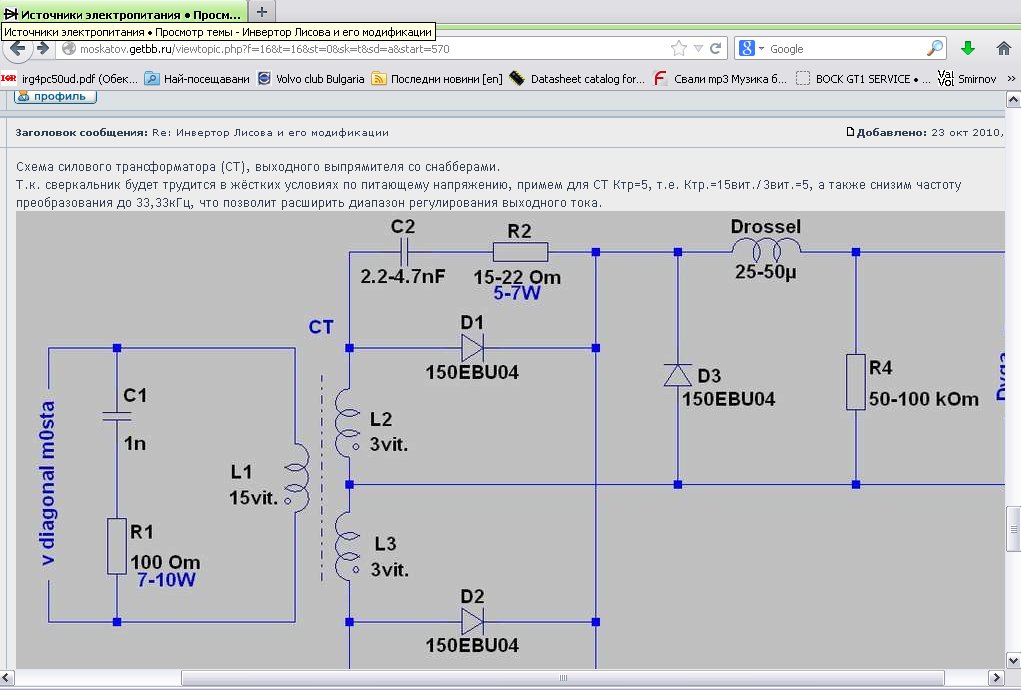Screen dimensions: 1021x690
Task: Bookmark this page with the star icon
Action: pos(679,48)
